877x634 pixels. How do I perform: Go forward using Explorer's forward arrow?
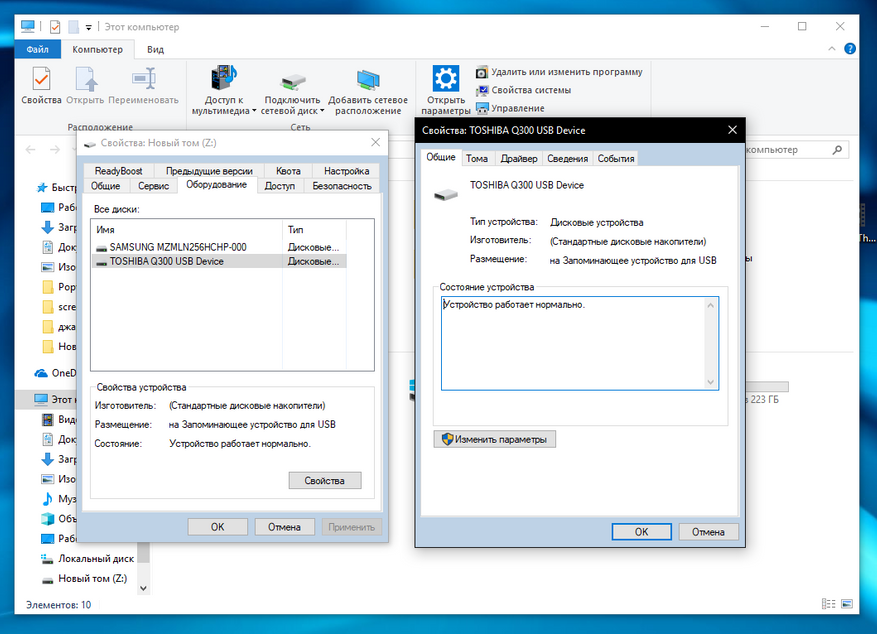point(55,150)
